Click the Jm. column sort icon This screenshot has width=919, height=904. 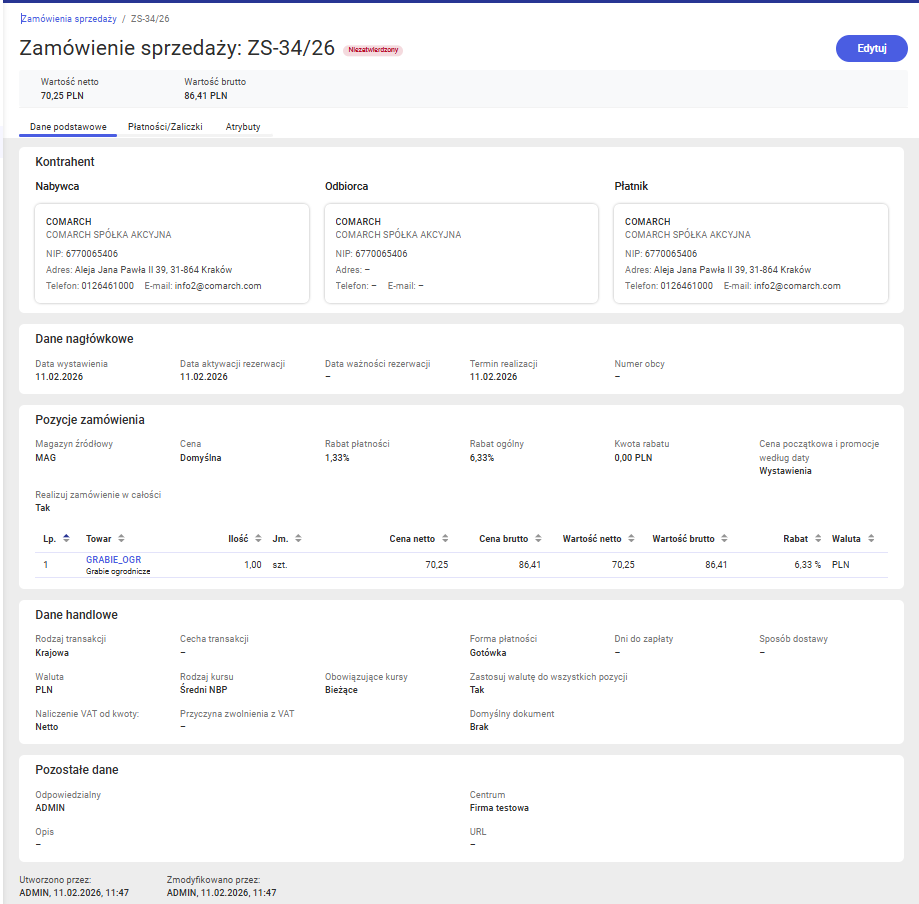click(x=298, y=539)
